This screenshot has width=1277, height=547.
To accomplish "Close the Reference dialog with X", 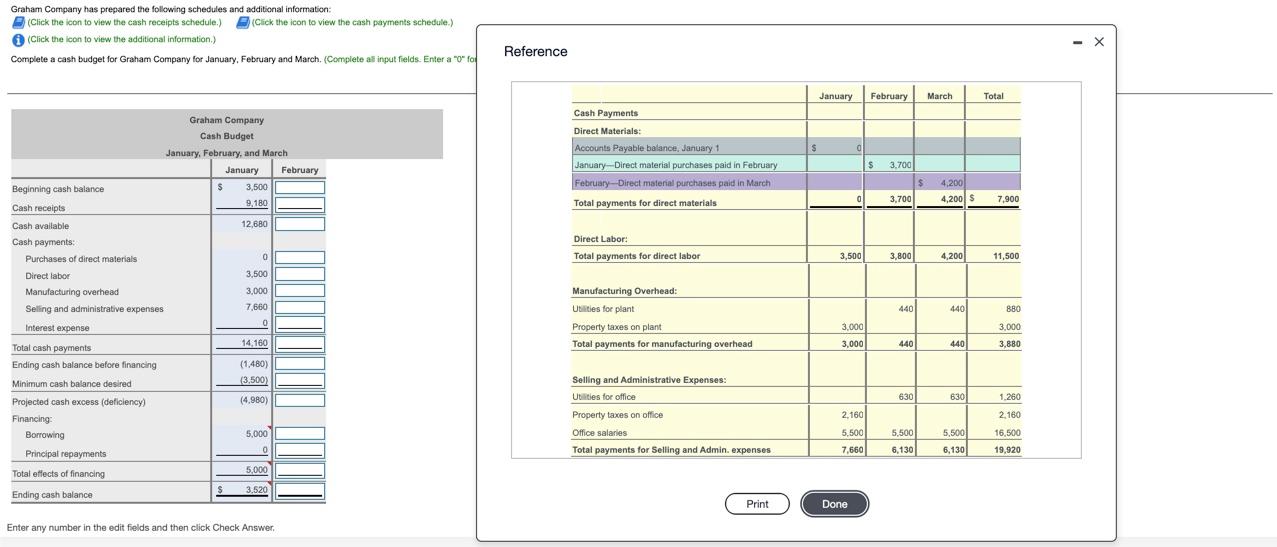I will [1099, 42].
